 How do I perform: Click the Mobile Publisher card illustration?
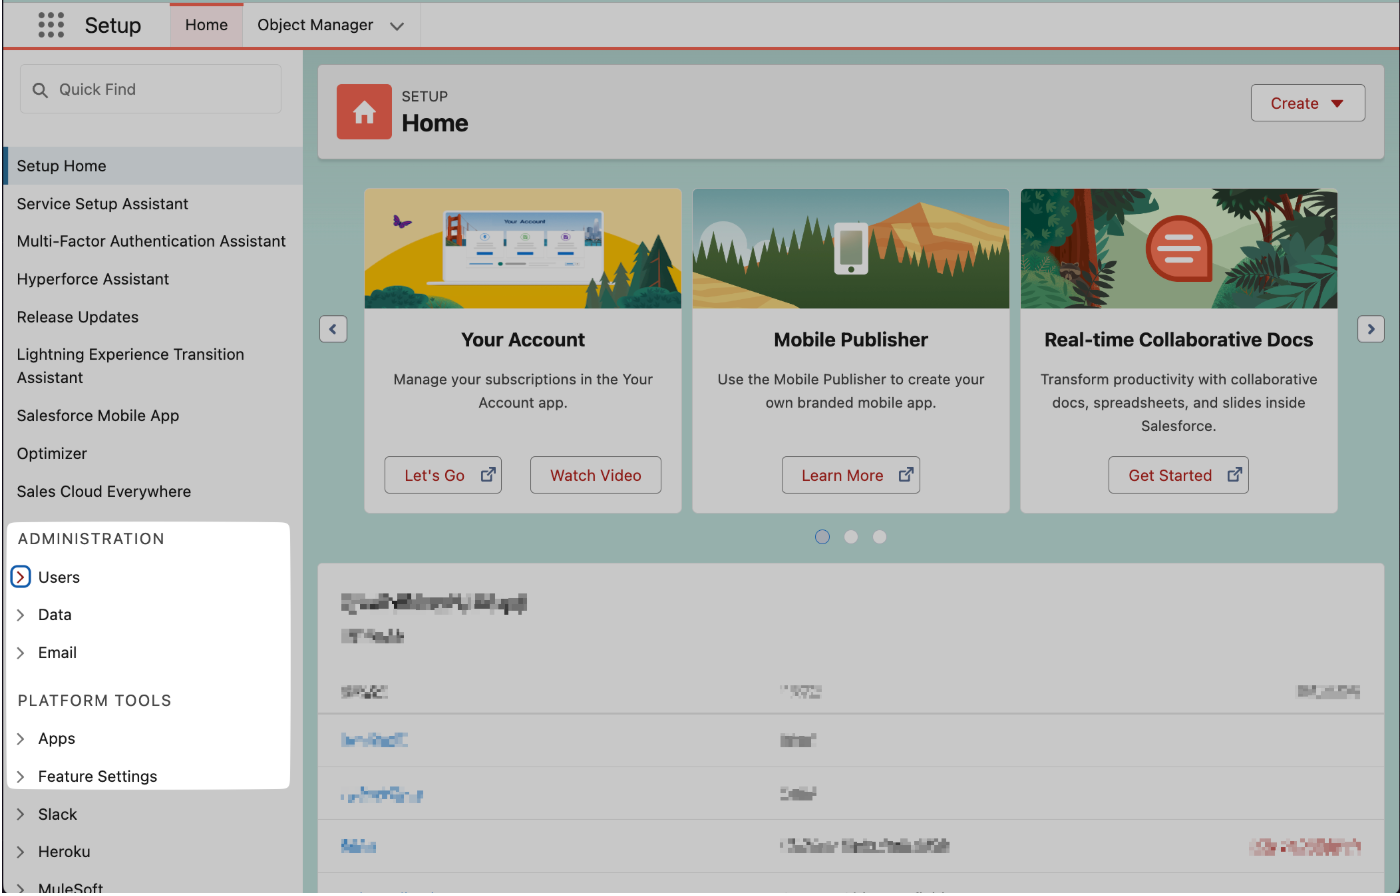851,249
